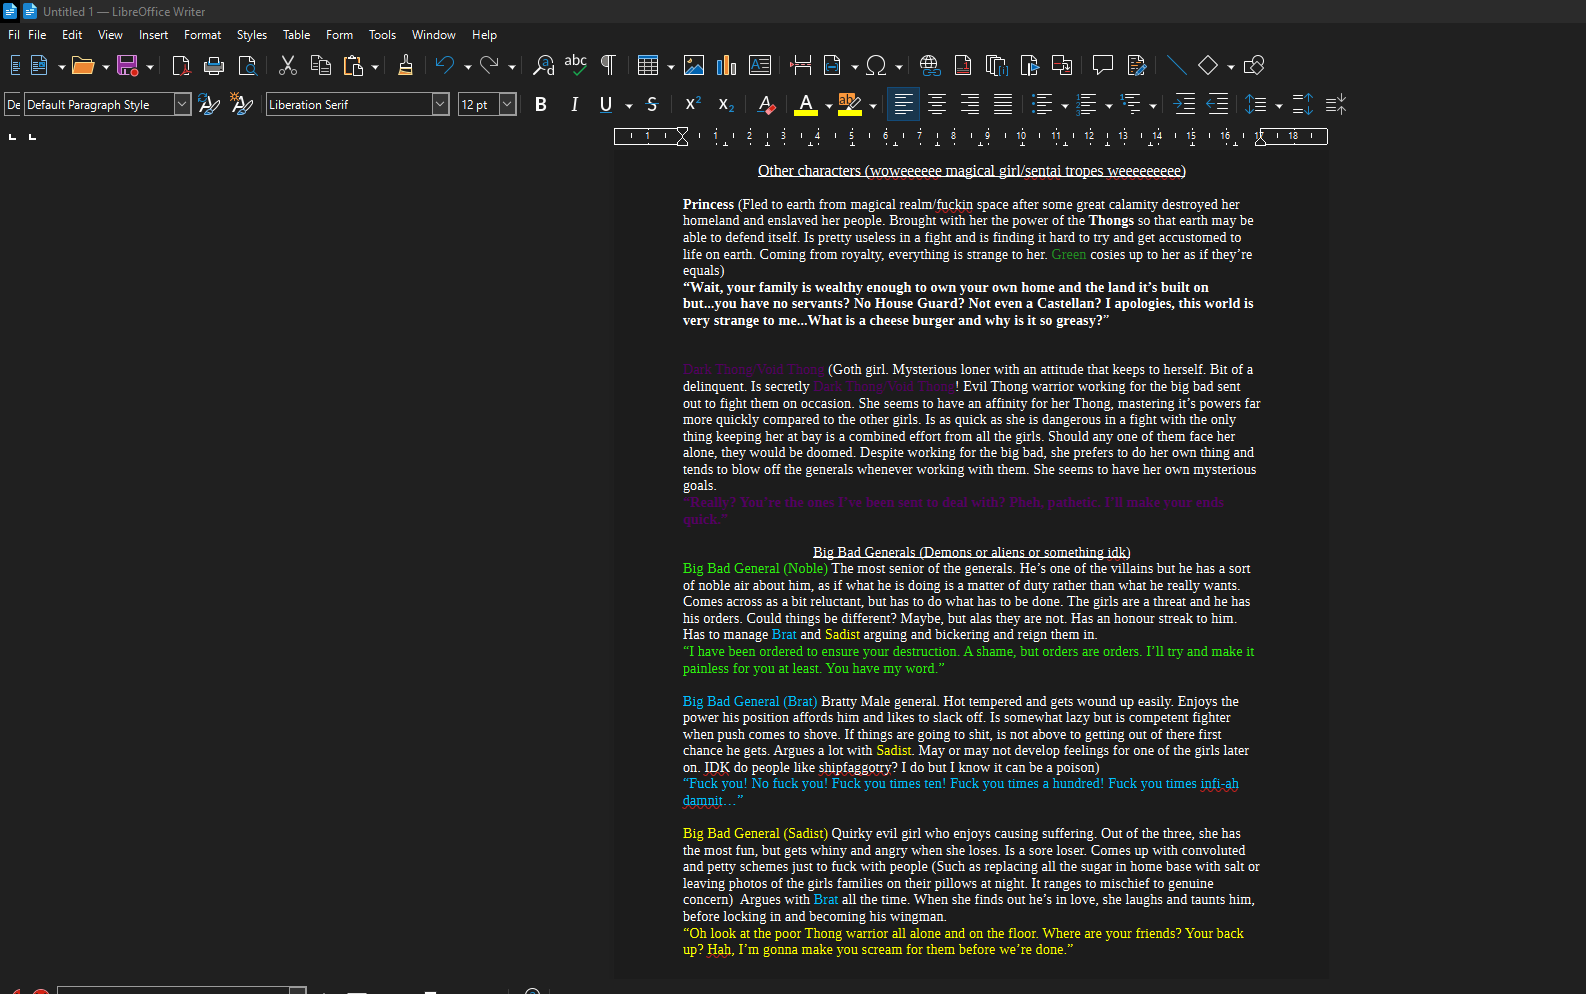The height and width of the screenshot is (994, 1586).
Task: Open unordered list bullet styles dropdown
Action: click(x=1065, y=105)
